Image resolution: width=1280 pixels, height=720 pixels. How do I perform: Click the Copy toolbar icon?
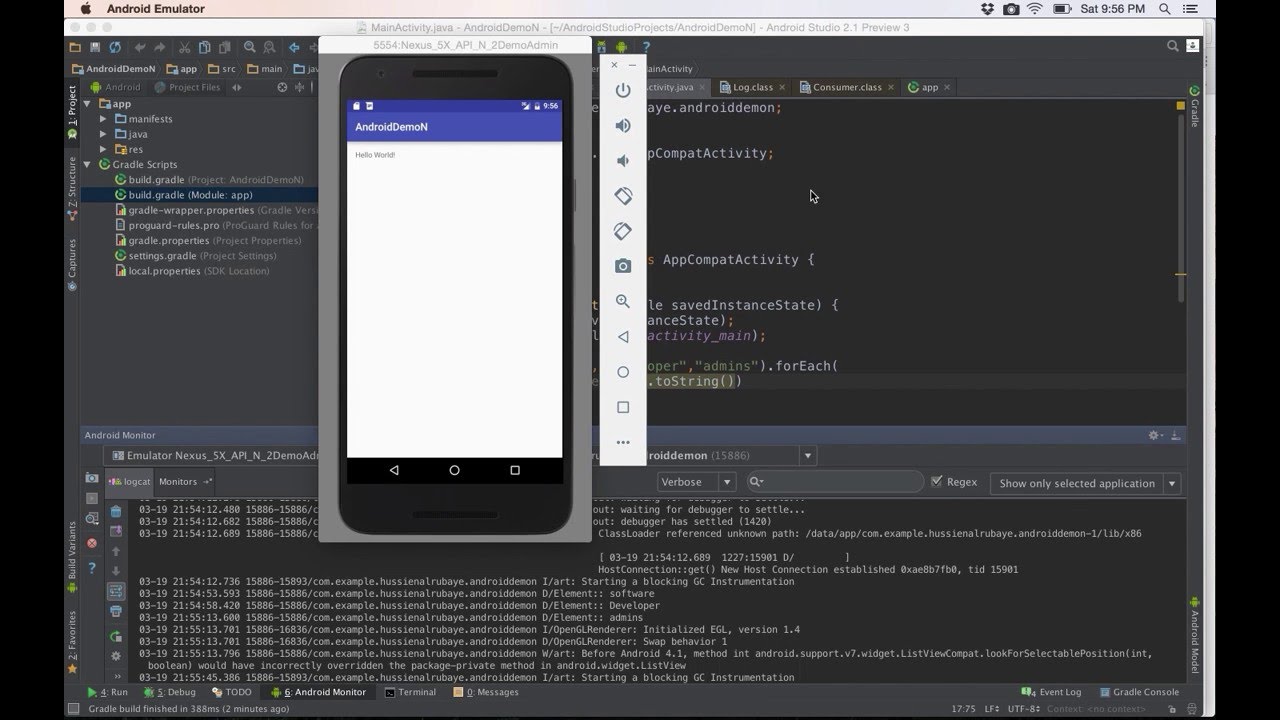[206, 47]
